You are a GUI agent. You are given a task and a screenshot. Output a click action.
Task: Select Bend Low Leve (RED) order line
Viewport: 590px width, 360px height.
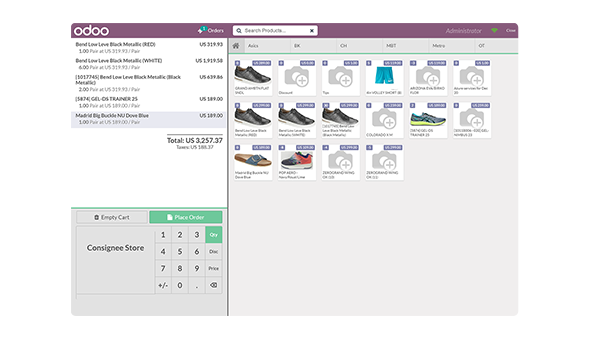click(x=149, y=47)
